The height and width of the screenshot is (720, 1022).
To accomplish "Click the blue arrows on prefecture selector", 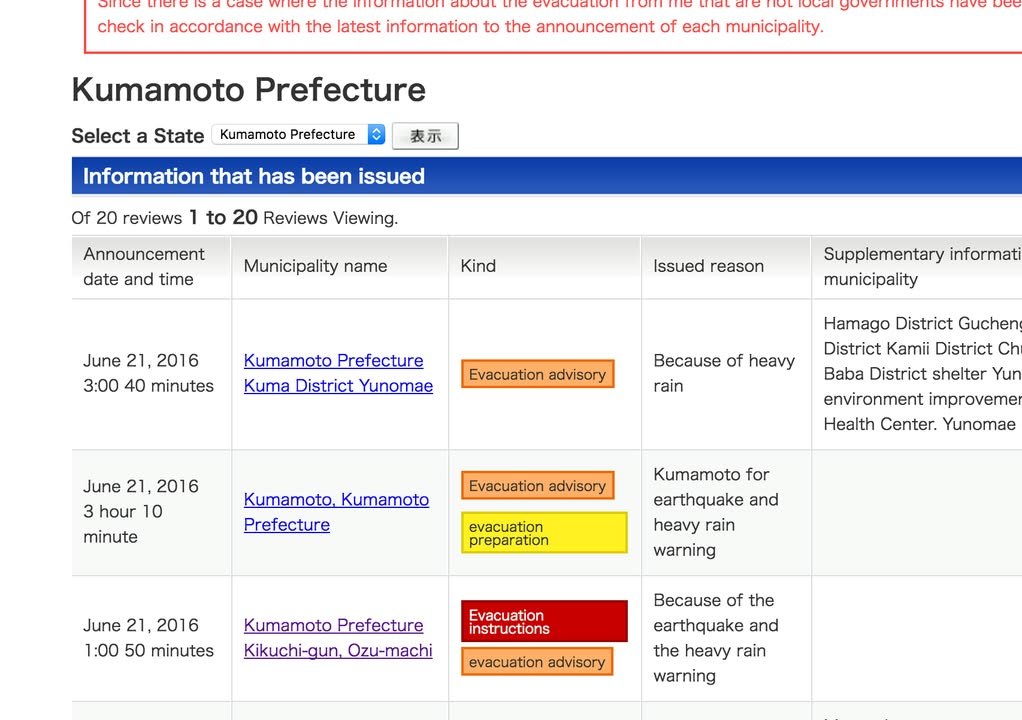I will point(376,134).
